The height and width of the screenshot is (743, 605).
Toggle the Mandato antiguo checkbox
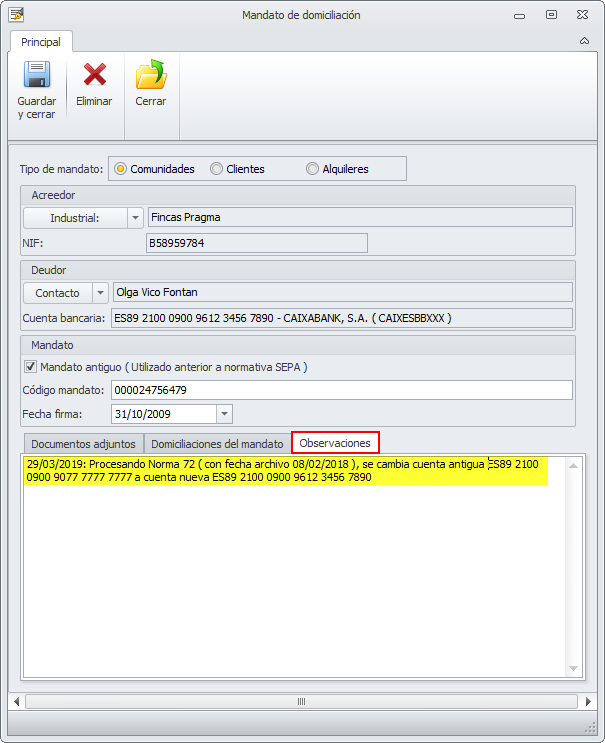(x=30, y=366)
